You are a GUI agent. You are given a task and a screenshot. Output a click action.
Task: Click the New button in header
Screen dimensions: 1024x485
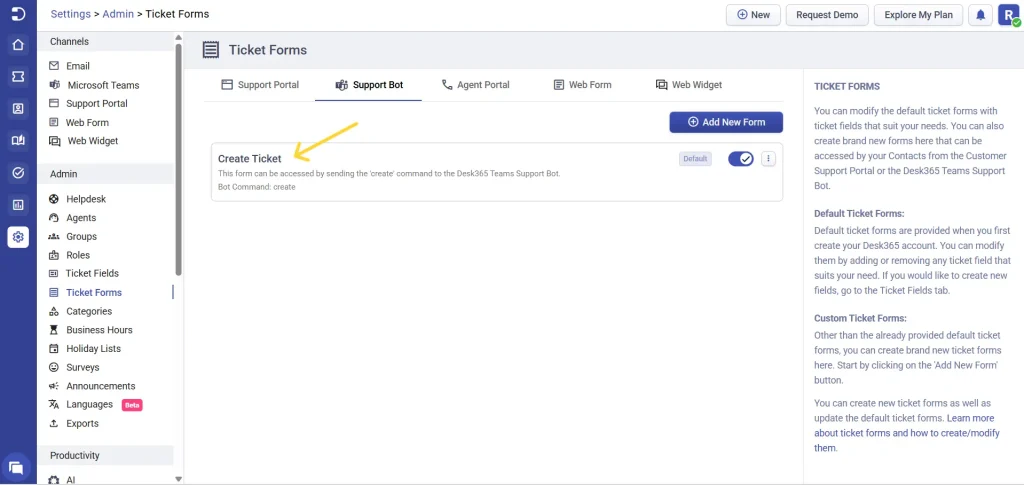753,15
